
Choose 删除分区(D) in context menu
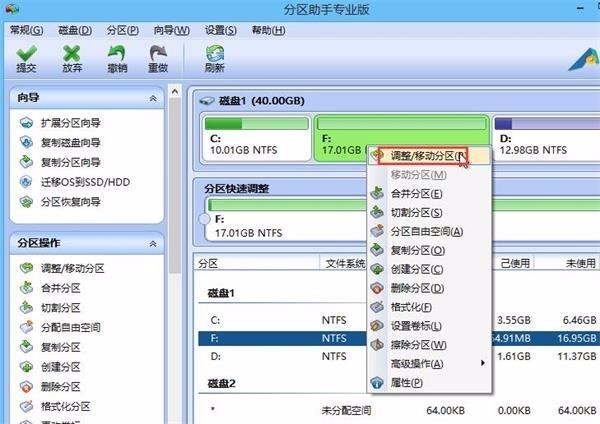tap(429, 288)
